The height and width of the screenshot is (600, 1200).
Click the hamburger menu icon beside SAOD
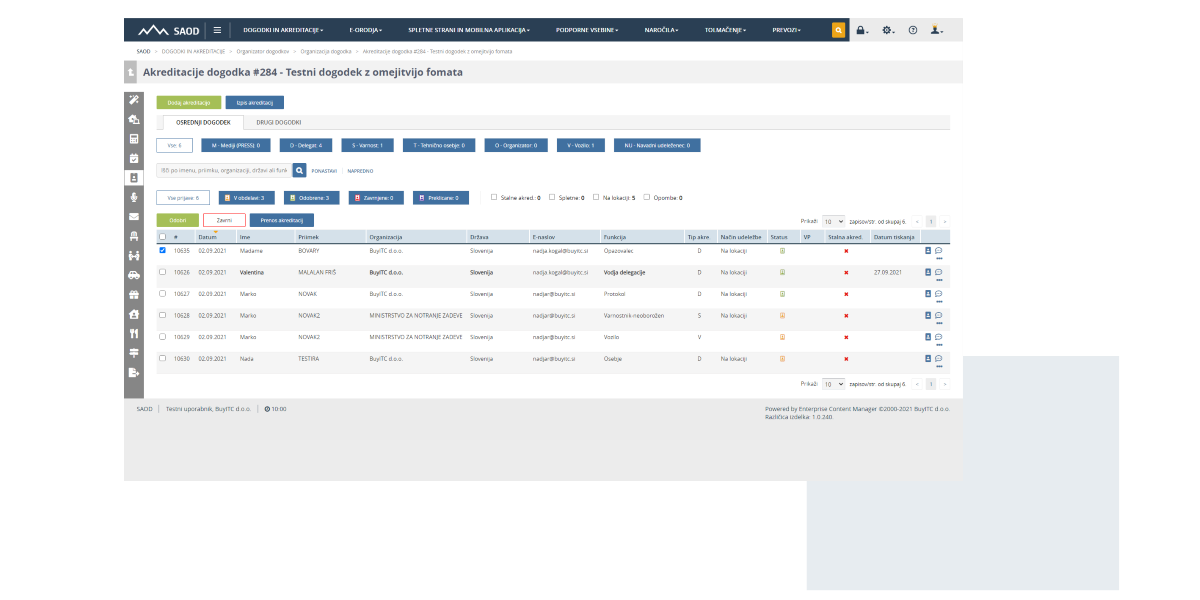(x=217, y=30)
